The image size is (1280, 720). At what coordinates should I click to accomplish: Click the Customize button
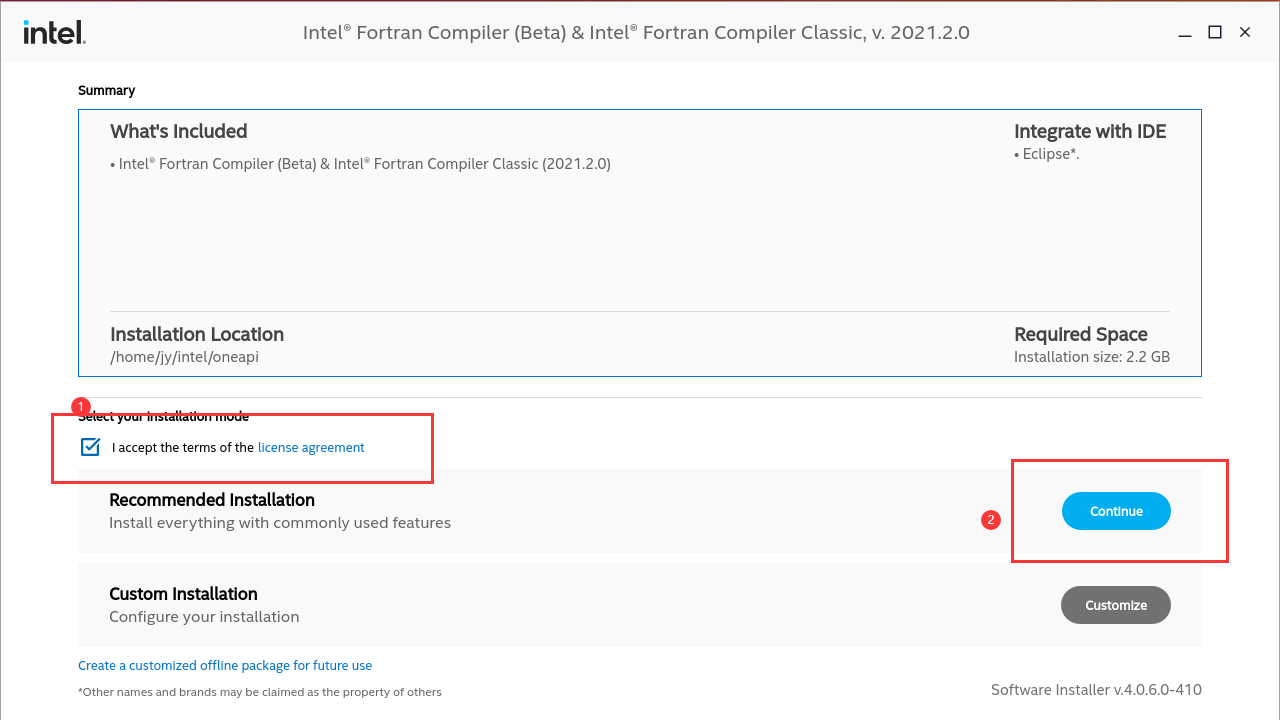(x=1116, y=605)
